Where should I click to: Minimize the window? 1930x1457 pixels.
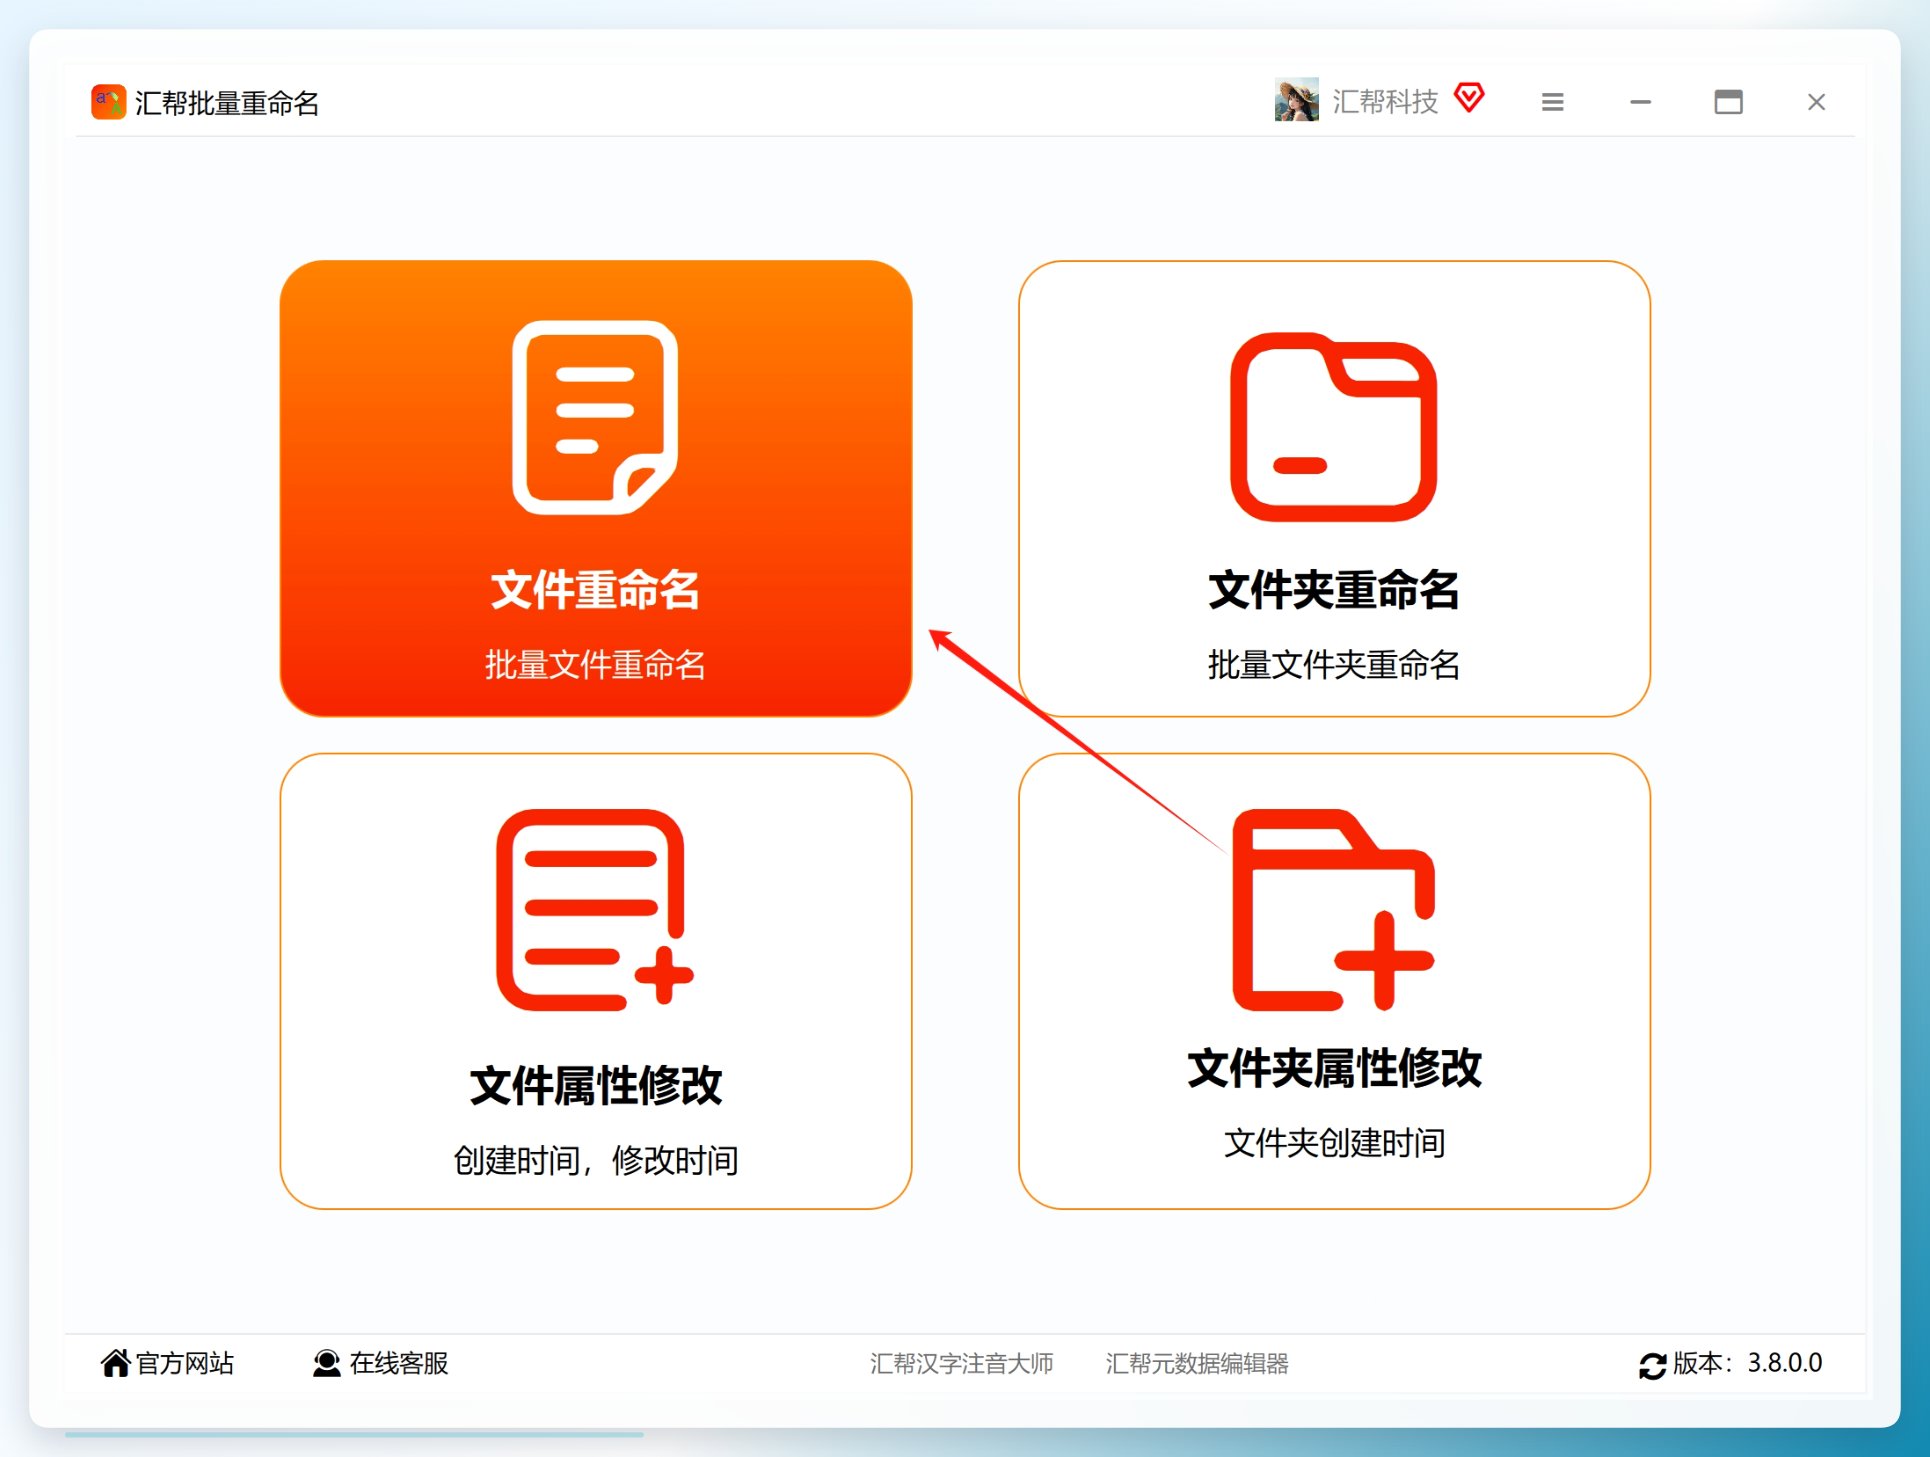click(x=1640, y=102)
